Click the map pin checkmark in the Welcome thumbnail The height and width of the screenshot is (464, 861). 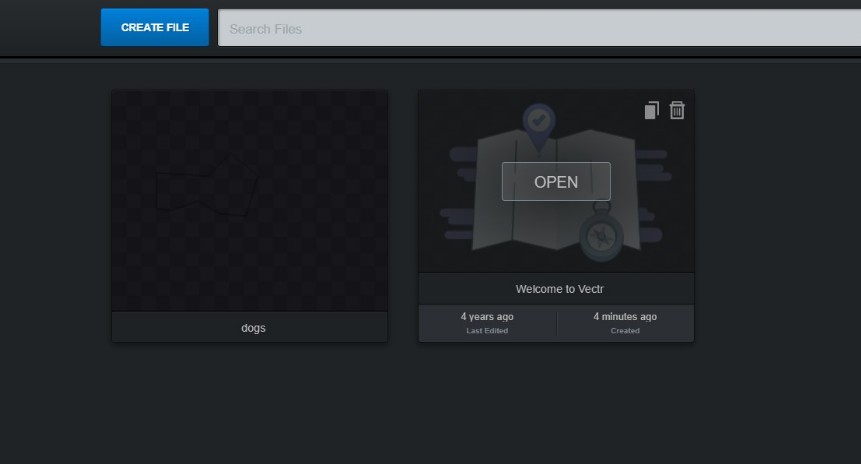click(539, 121)
